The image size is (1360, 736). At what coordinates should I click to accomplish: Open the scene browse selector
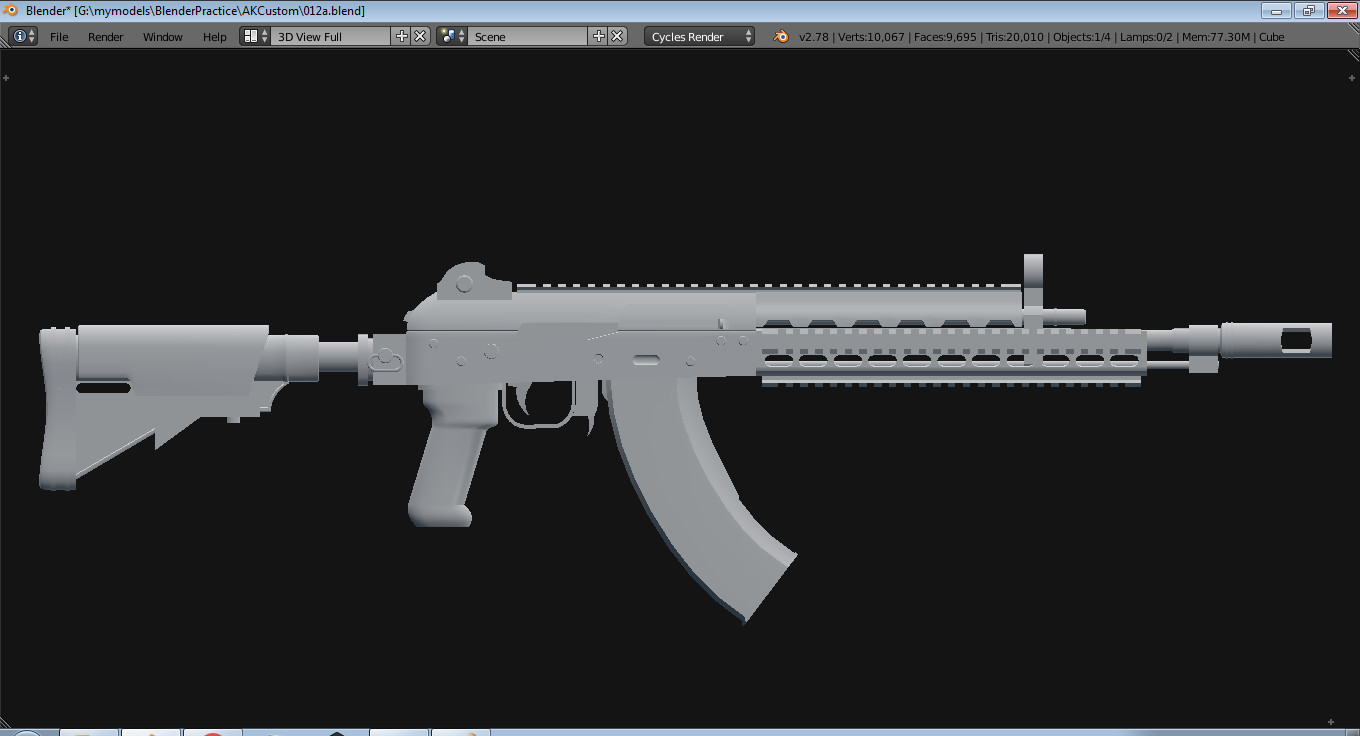click(452, 36)
